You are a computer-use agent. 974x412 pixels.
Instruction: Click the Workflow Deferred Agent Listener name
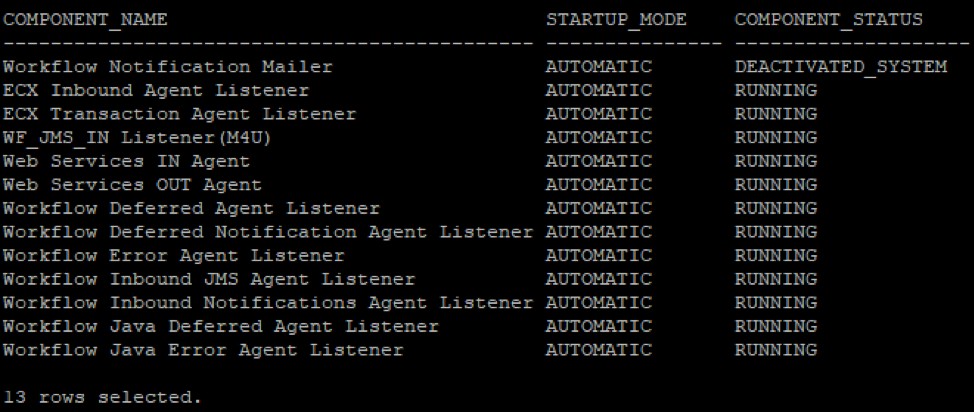191,209
